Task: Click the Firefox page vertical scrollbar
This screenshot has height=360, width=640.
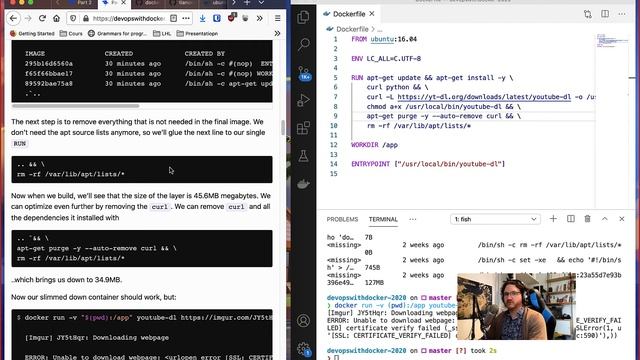Action: (x=283, y=127)
